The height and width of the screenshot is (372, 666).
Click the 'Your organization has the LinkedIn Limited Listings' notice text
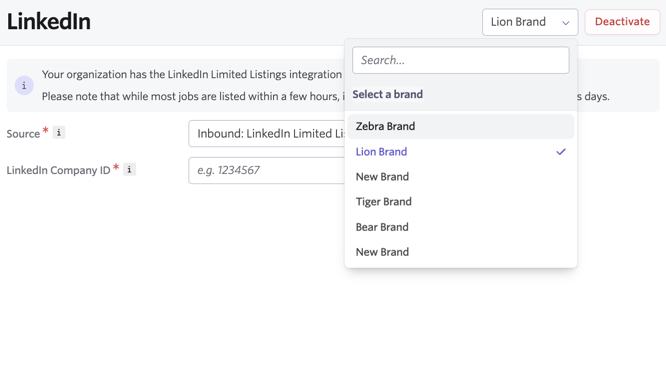click(192, 74)
